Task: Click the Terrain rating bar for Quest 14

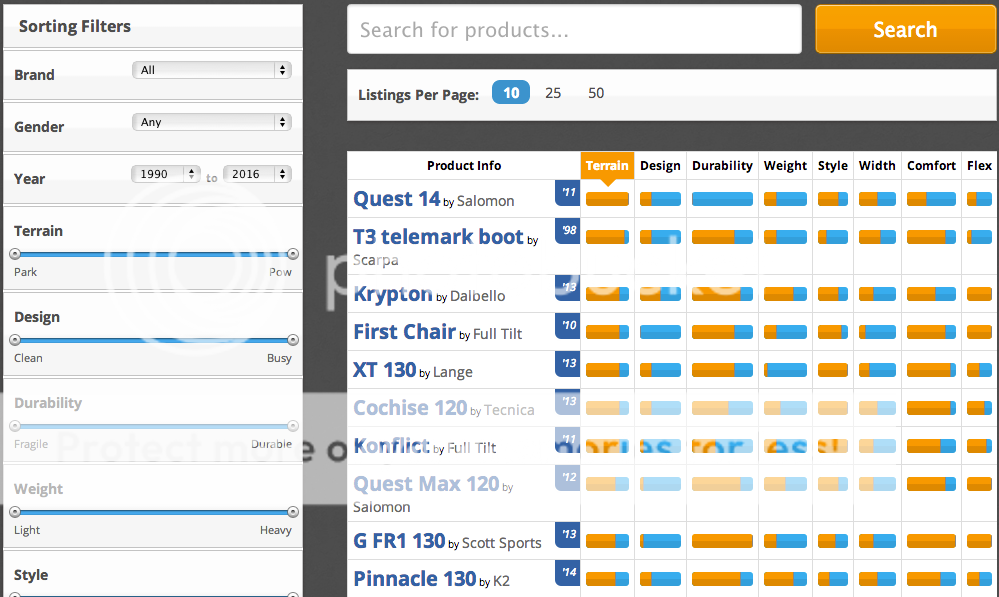Action: 607,199
